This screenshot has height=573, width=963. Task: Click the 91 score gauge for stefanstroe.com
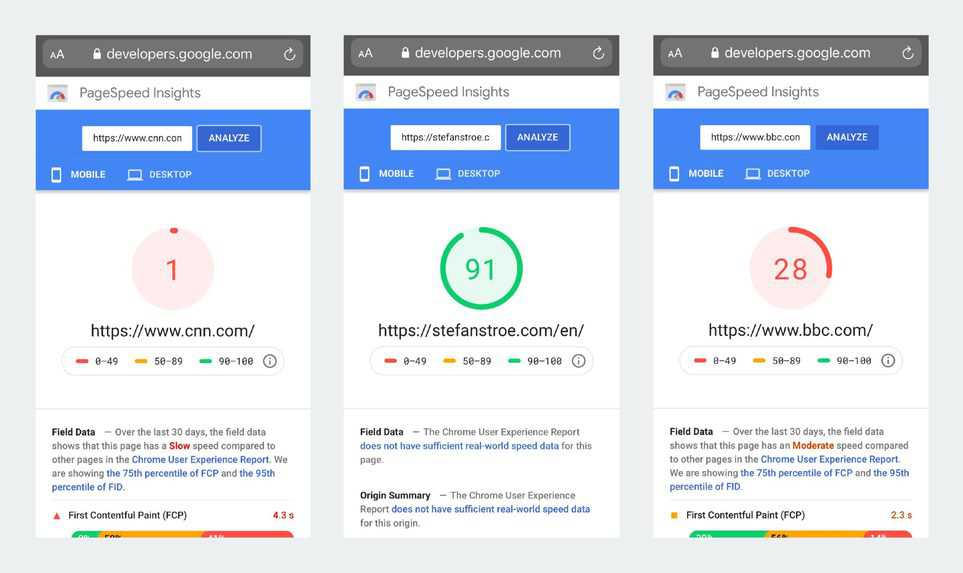[481, 268]
